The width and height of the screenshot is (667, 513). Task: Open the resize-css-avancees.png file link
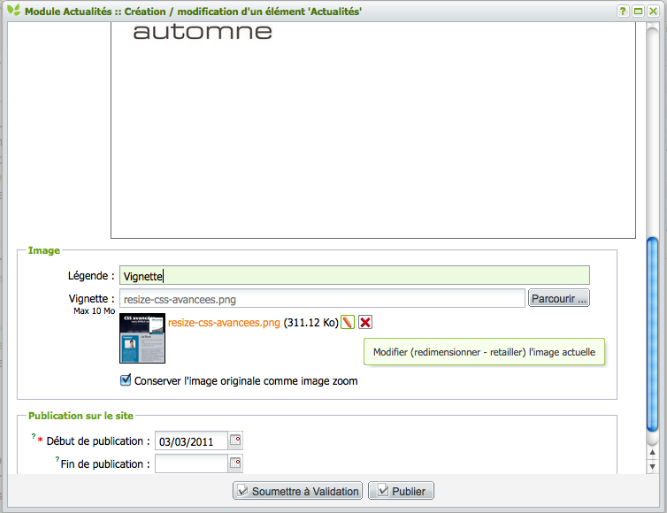[224, 323]
